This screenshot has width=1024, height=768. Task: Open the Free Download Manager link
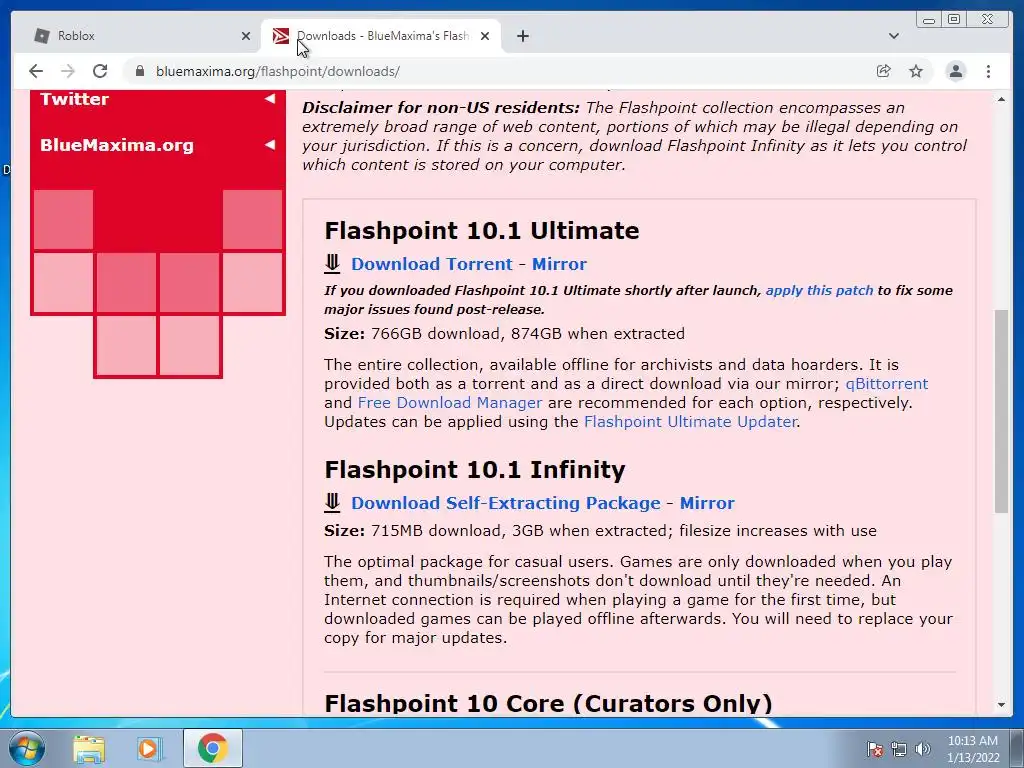click(449, 402)
